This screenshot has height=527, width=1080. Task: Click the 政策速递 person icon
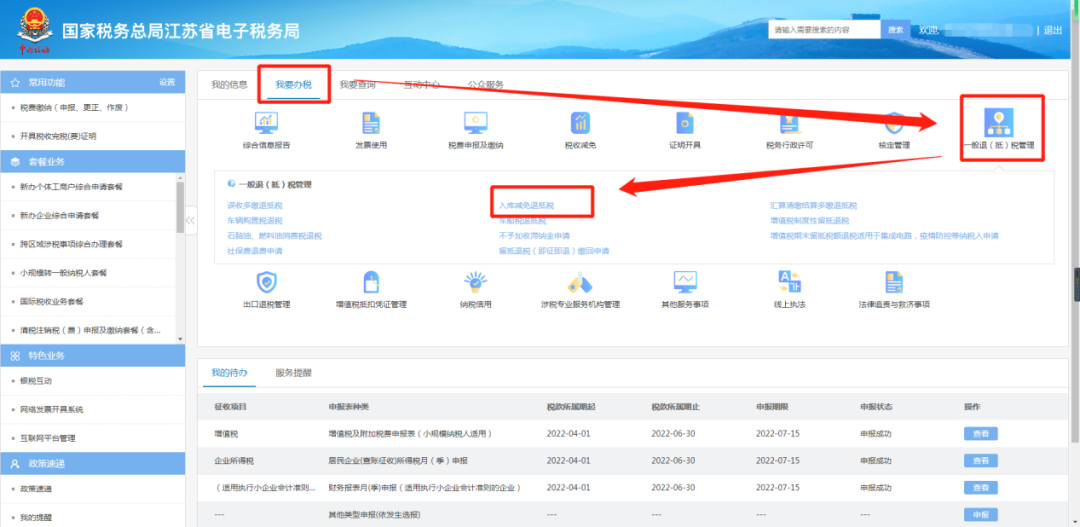tap(14, 464)
